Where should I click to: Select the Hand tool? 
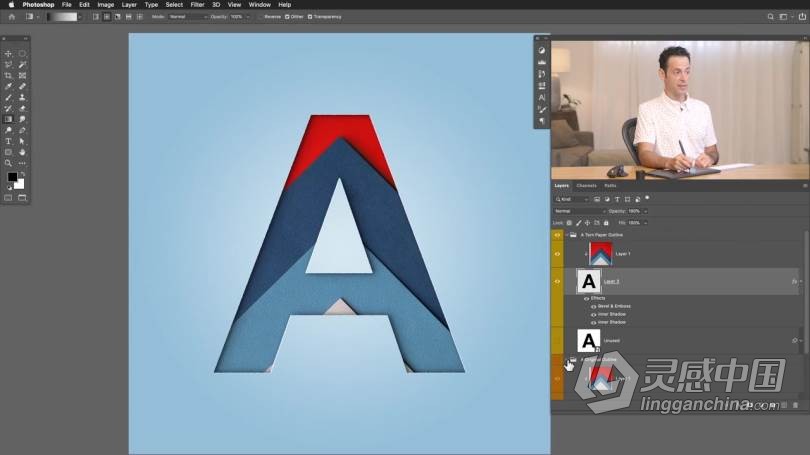click(x=22, y=152)
